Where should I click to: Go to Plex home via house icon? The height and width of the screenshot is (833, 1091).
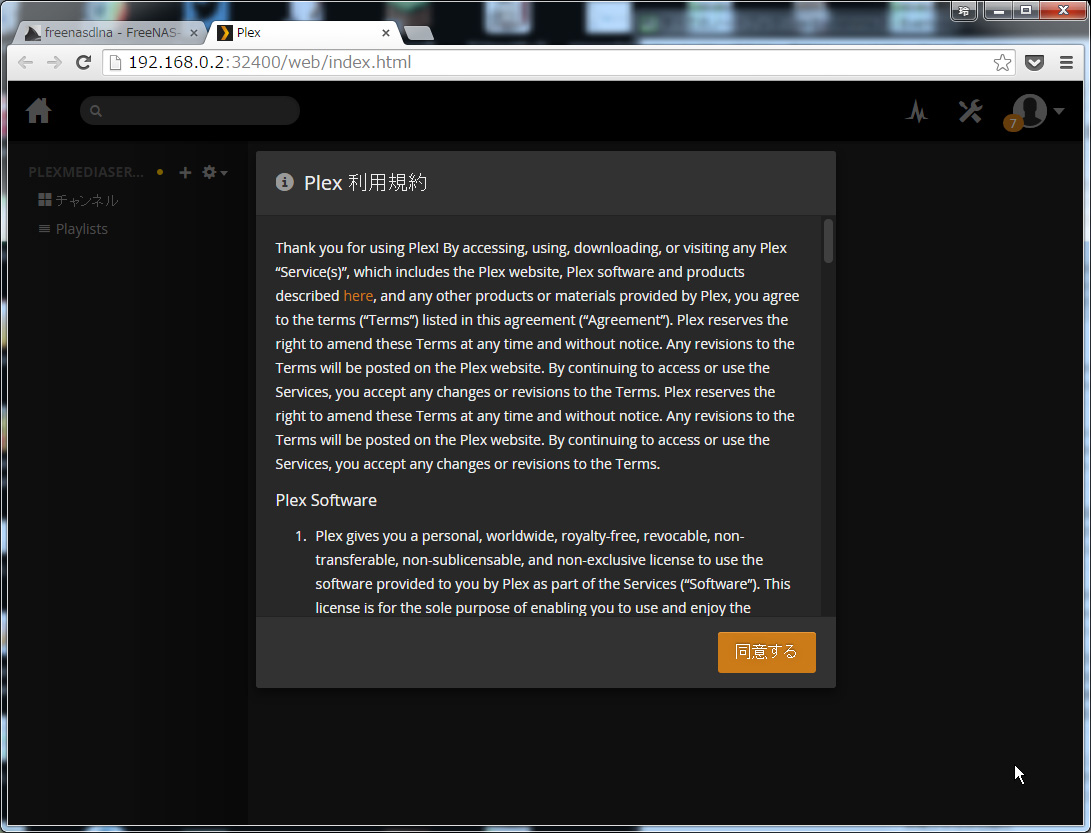pyautogui.click(x=39, y=111)
